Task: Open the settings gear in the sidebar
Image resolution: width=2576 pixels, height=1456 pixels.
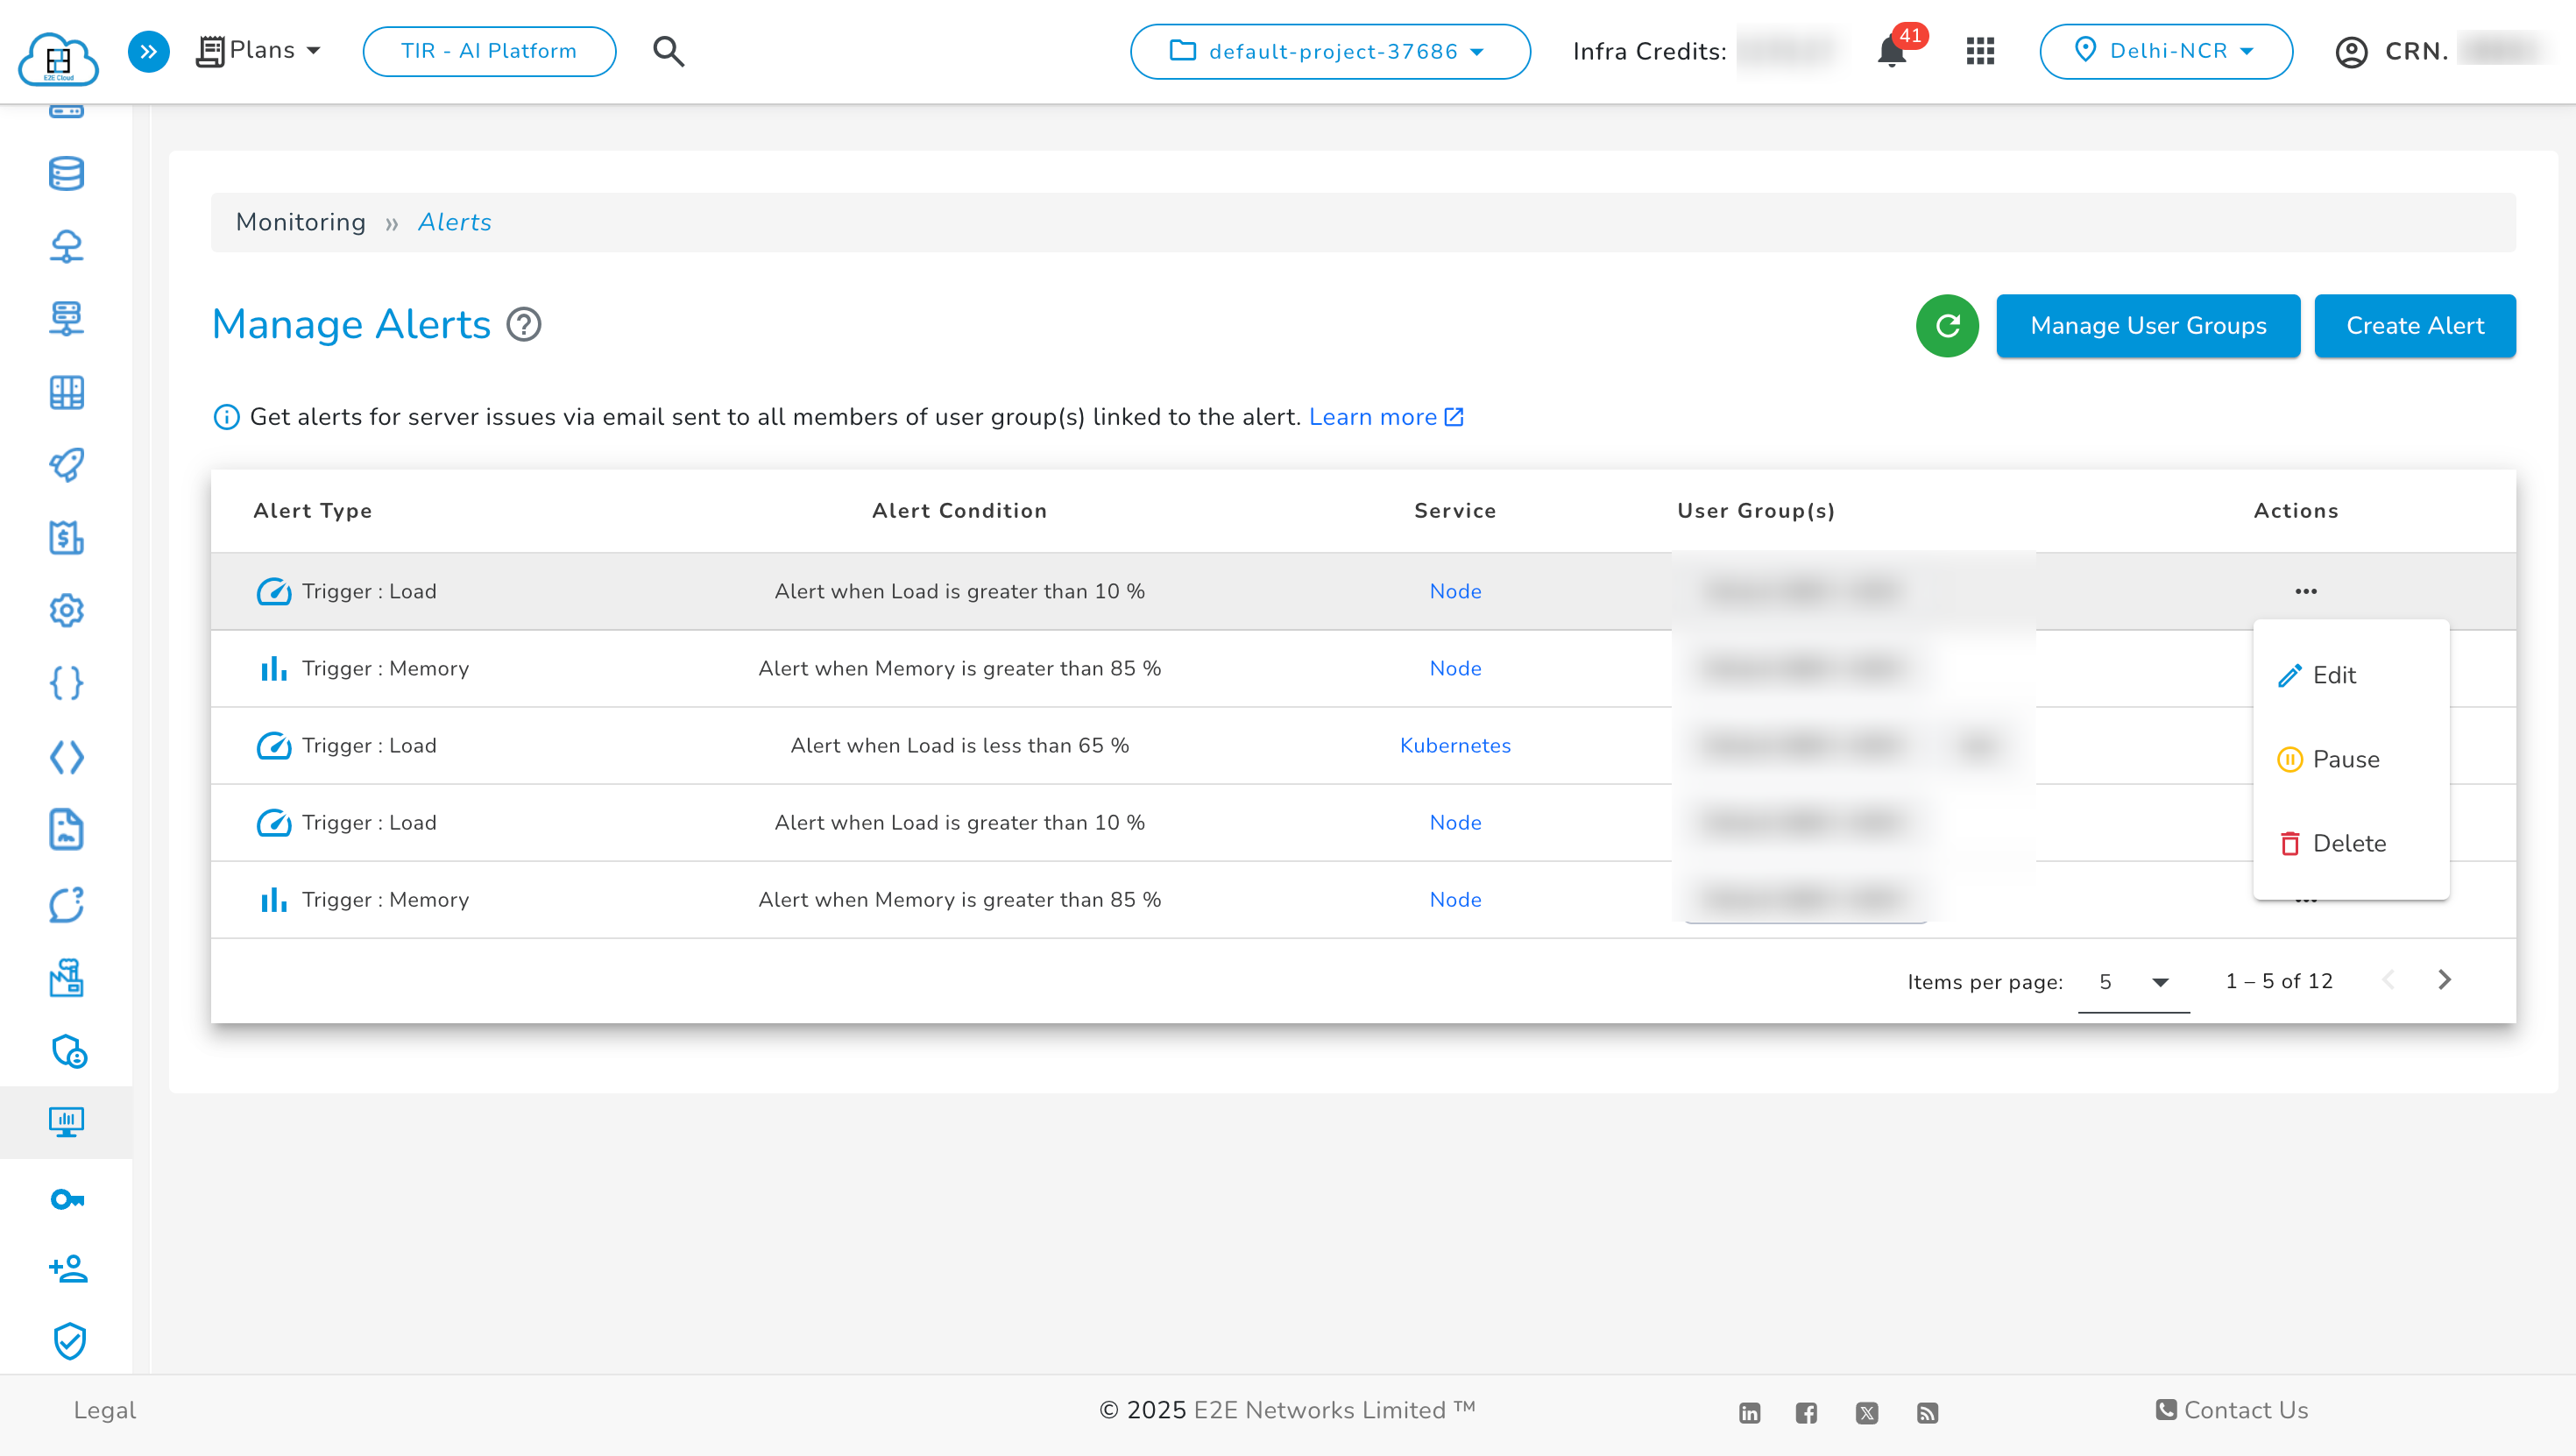Action: pyautogui.click(x=66, y=611)
